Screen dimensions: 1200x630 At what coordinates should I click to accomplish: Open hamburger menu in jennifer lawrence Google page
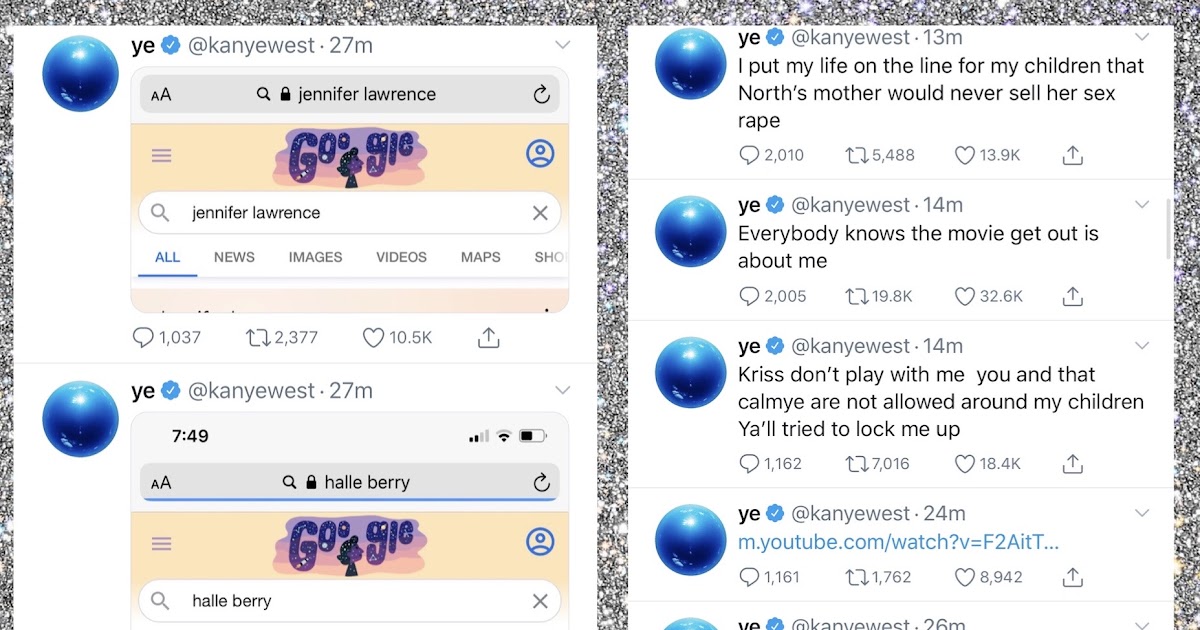click(161, 156)
